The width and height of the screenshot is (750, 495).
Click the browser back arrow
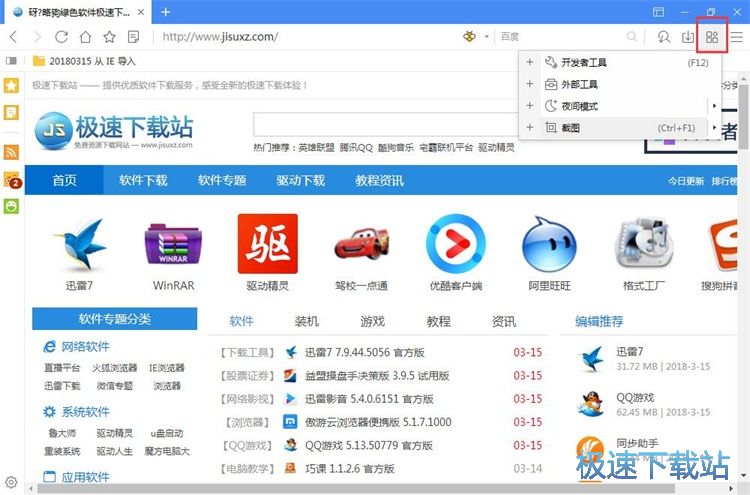click(13, 37)
